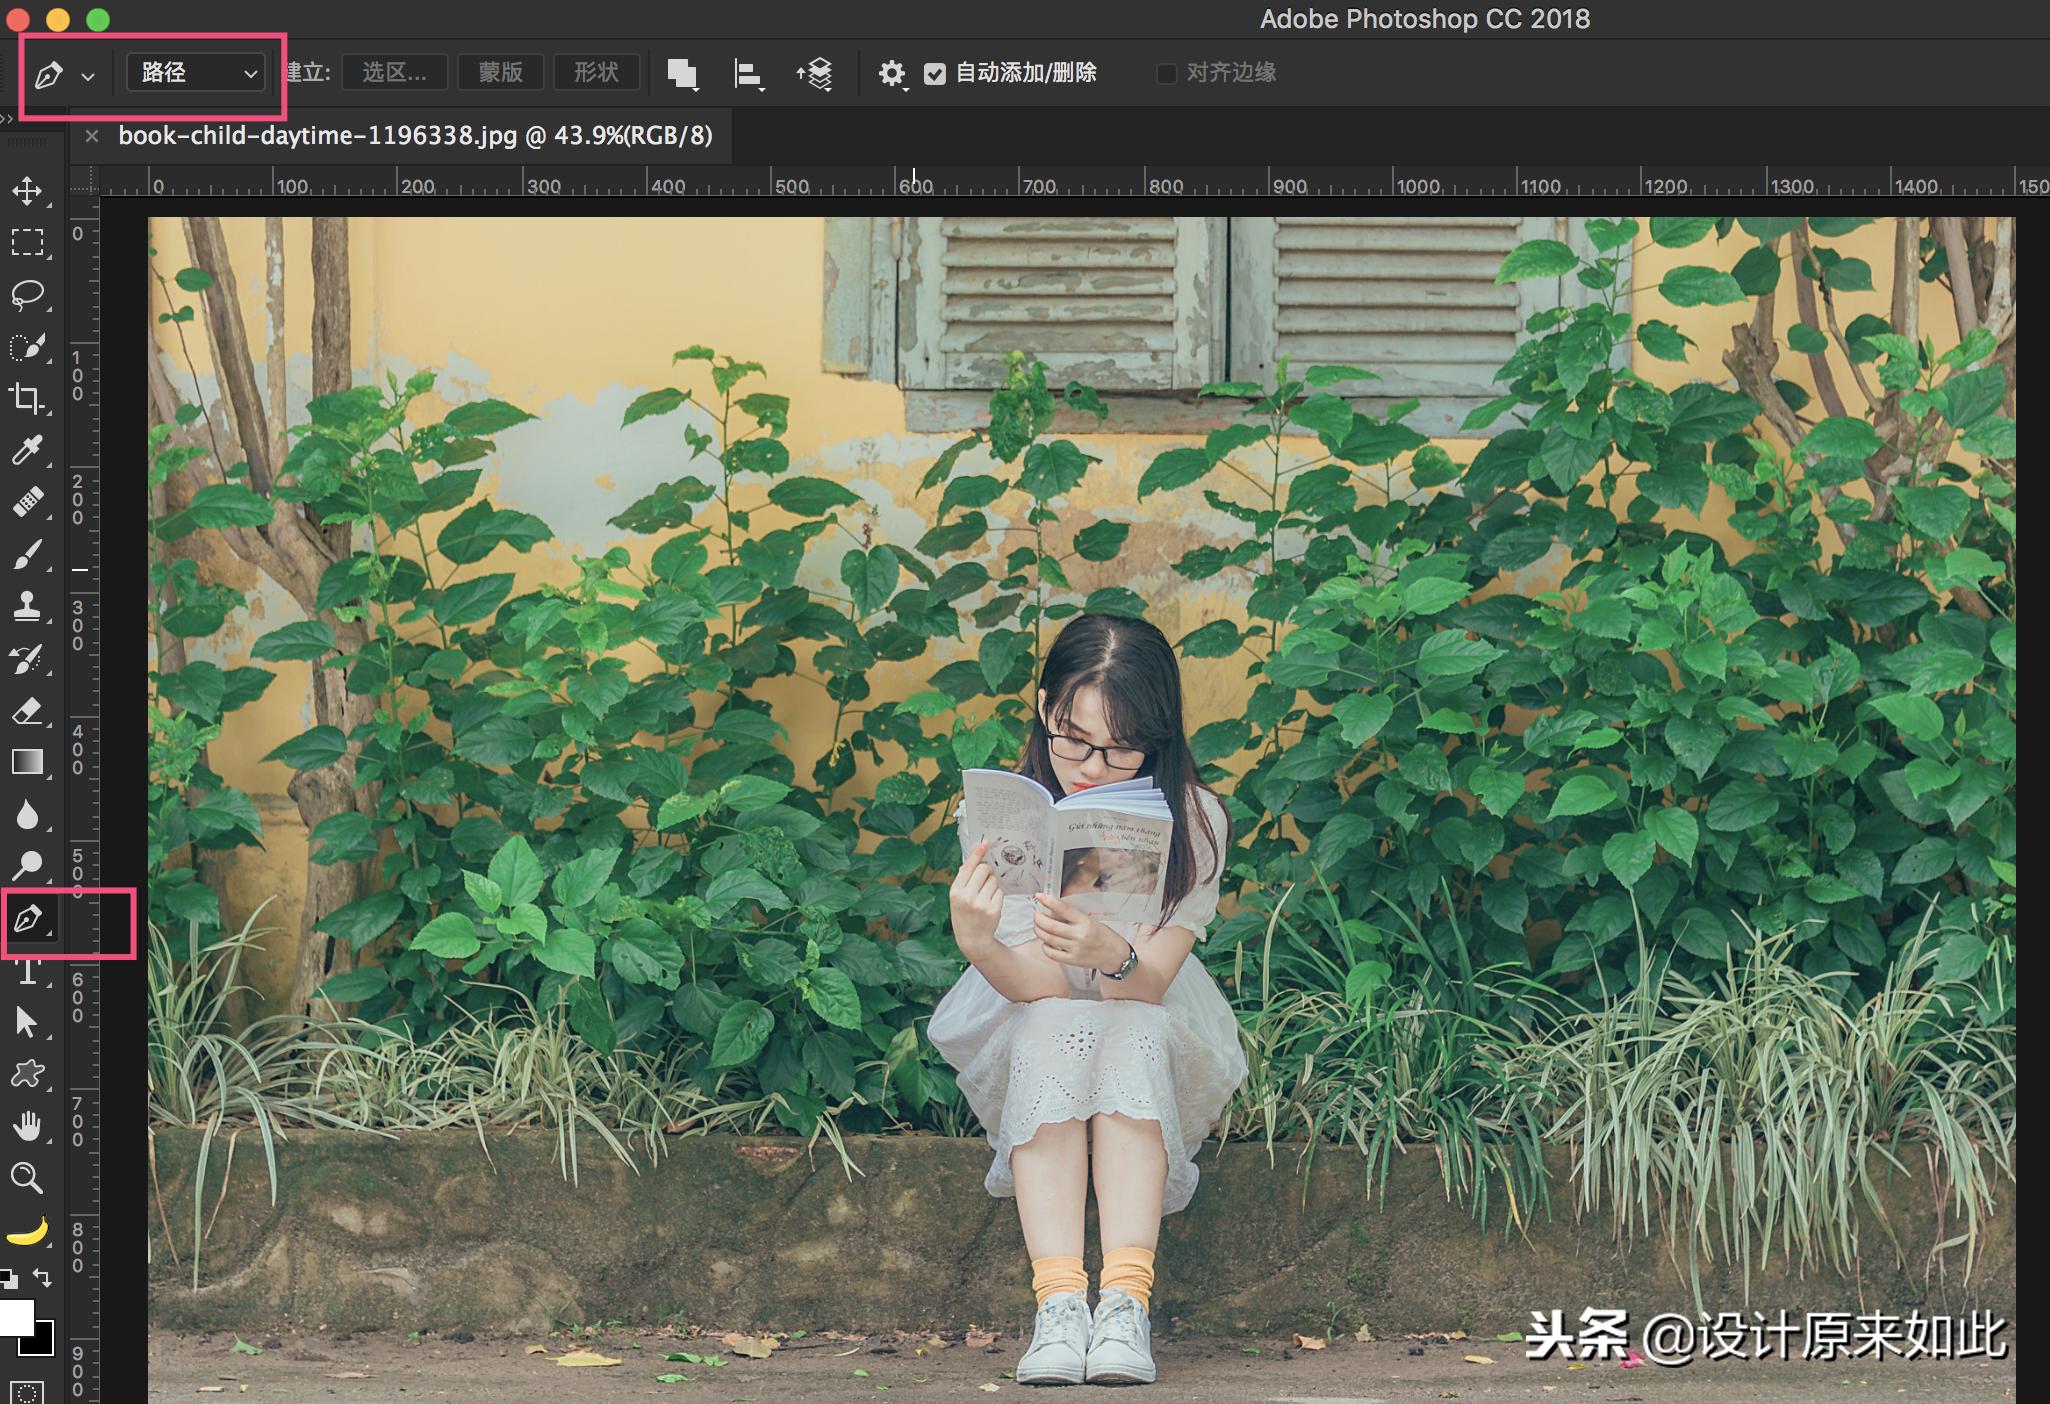Viewport: 2050px width, 1404px height.
Task: Open the gear pen options dropdown
Action: pyautogui.click(x=892, y=74)
